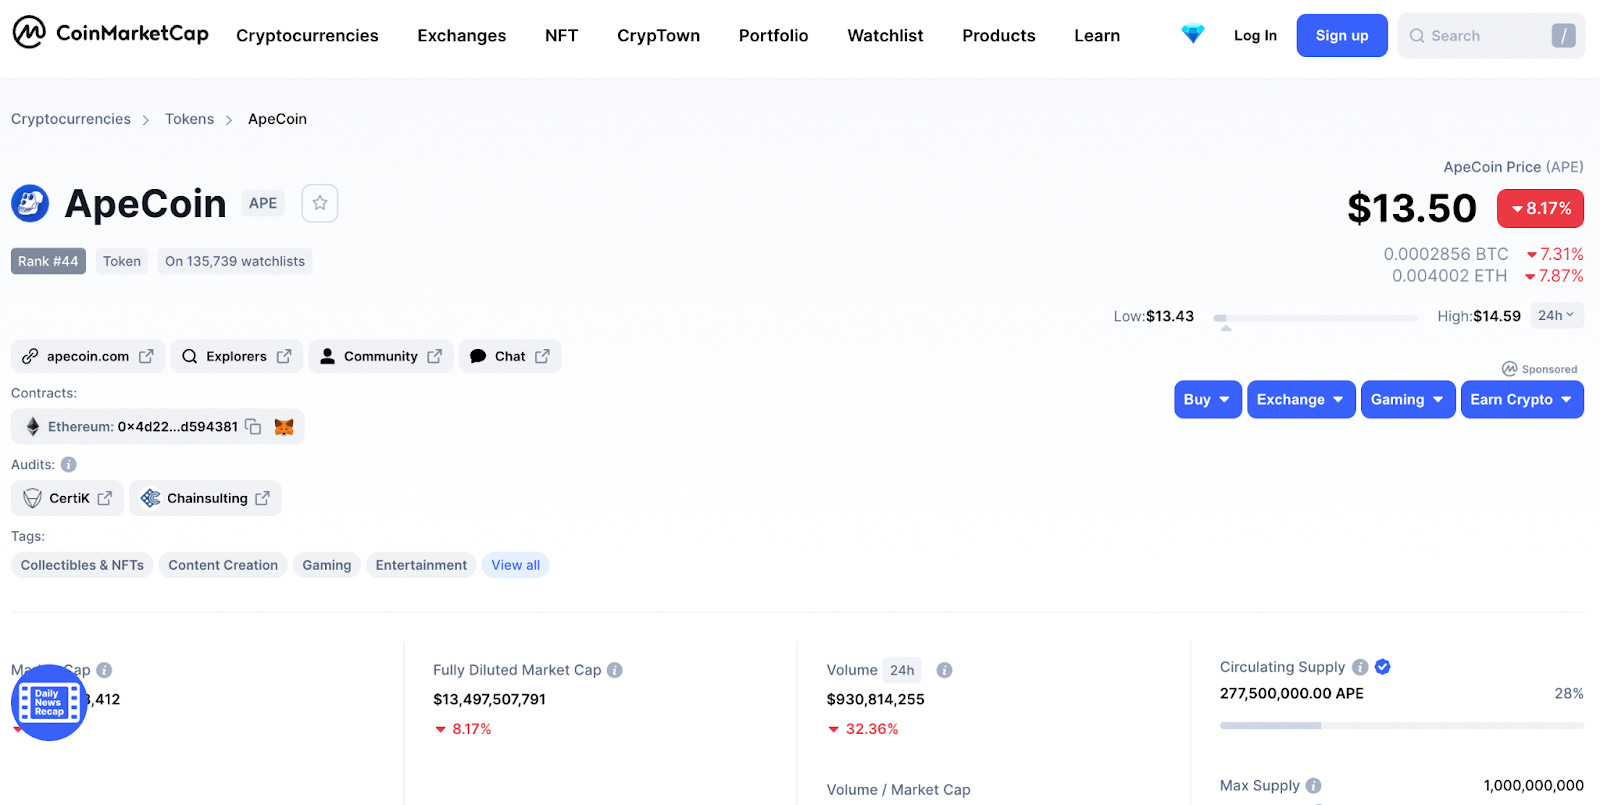Click the $930,814,255 volume value
The width and height of the screenshot is (1600, 805).
[875, 699]
